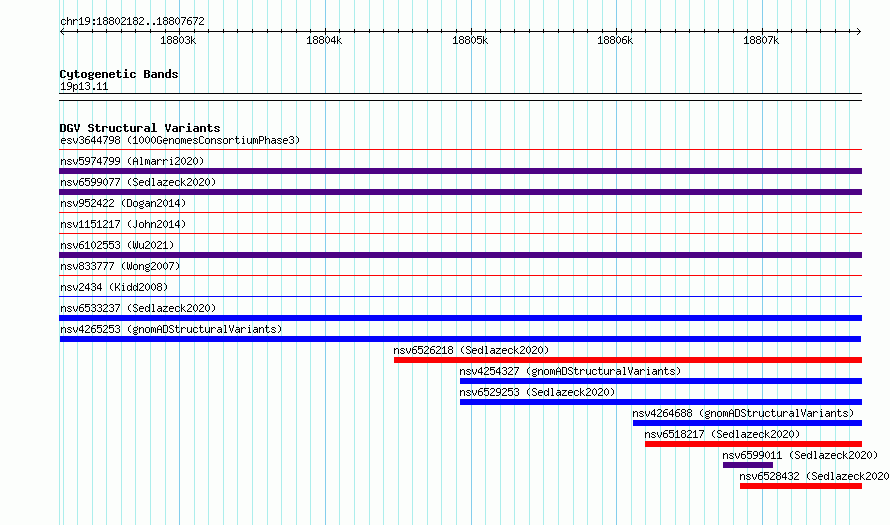Click the 18803k ruler label
Viewport: 890px width, 525px height.
coord(178,40)
